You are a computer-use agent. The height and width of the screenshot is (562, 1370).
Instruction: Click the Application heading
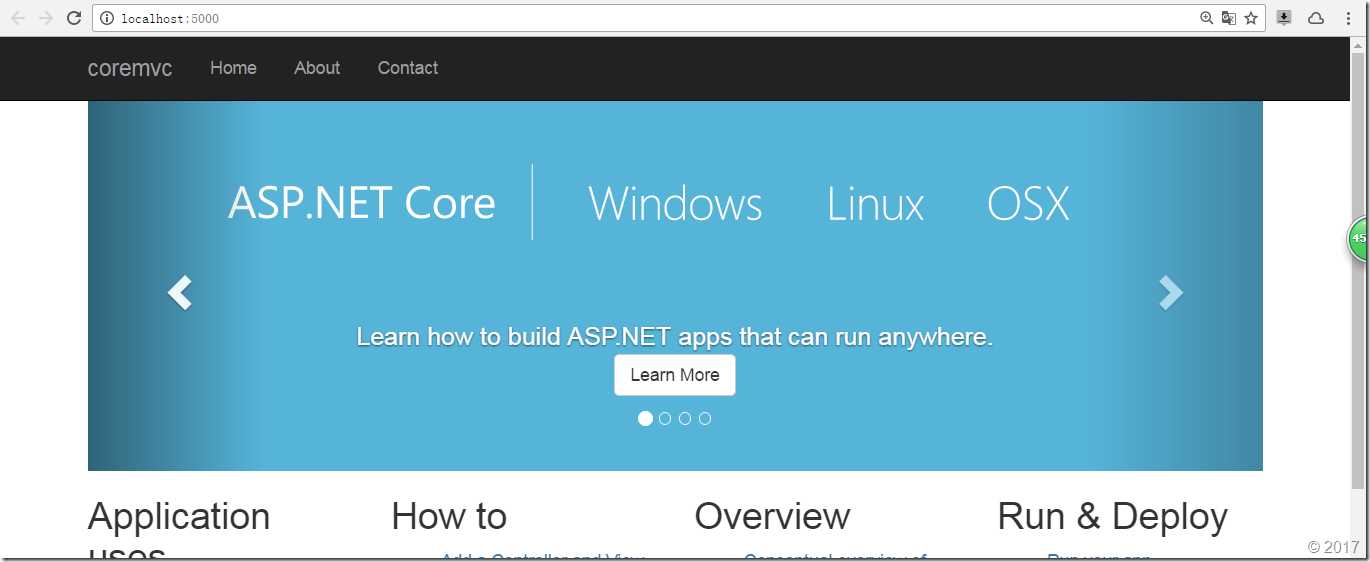[179, 516]
